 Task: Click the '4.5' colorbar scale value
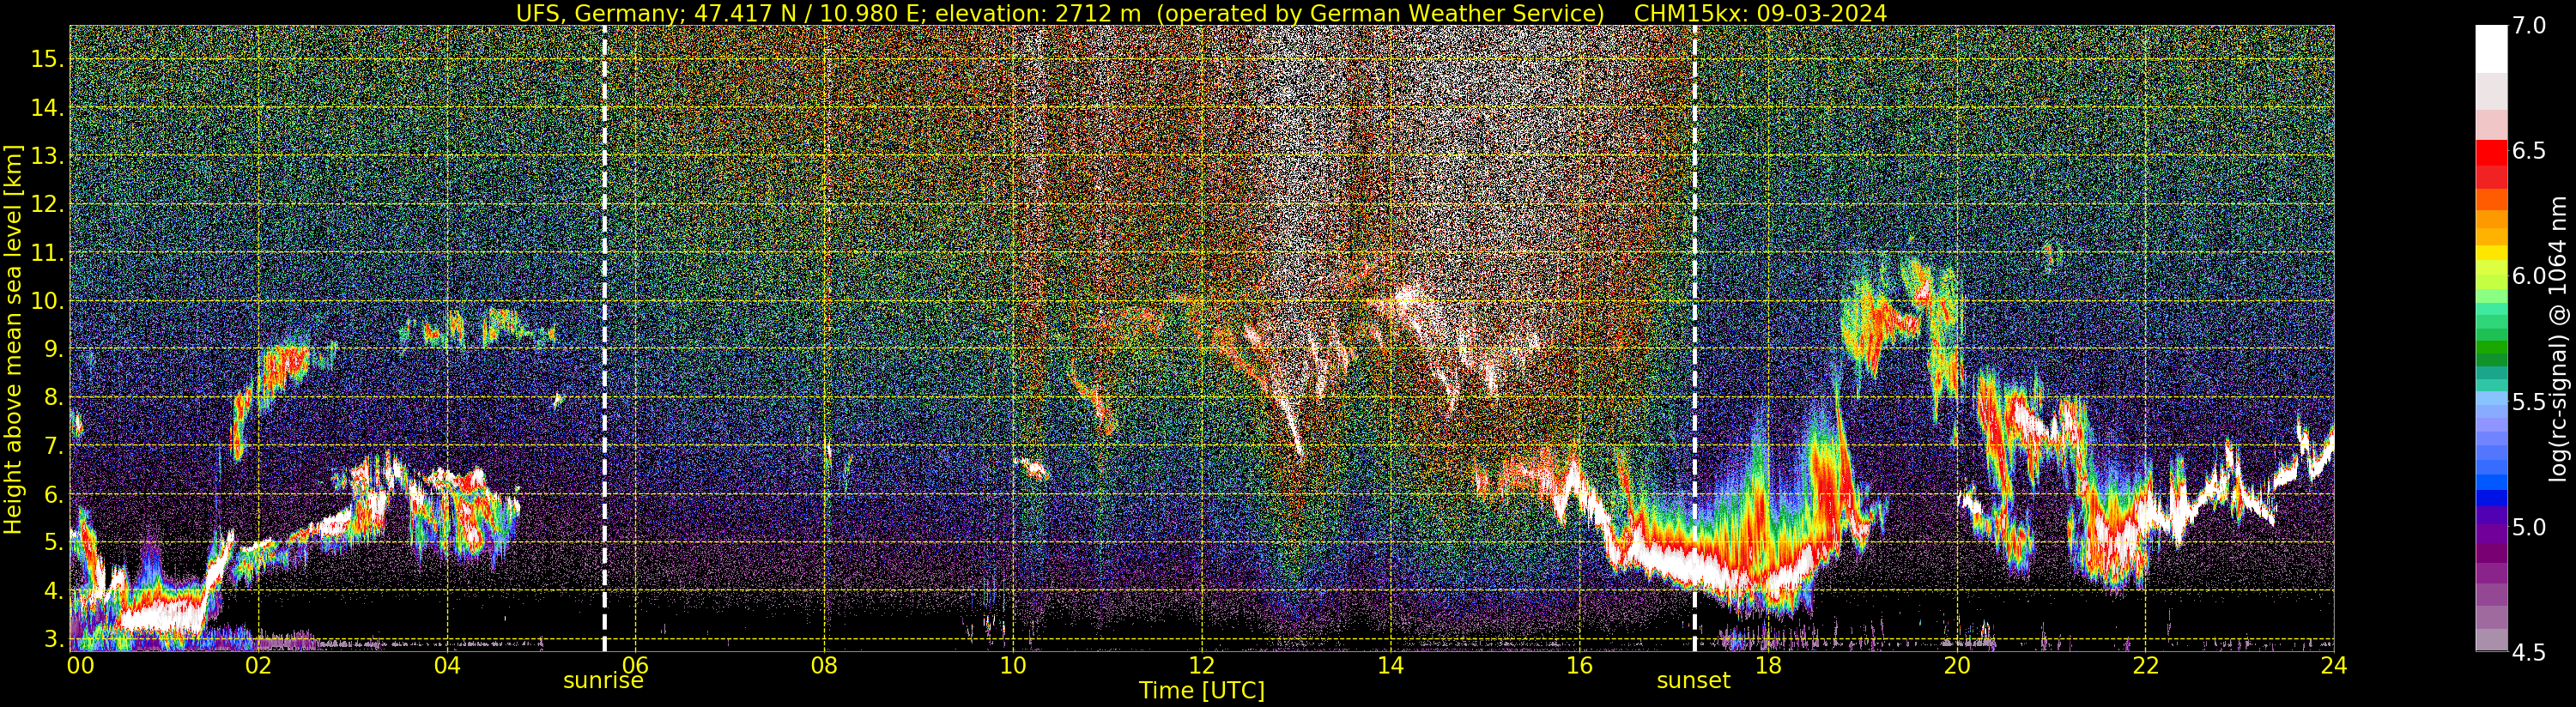pyautogui.click(x=2529, y=653)
